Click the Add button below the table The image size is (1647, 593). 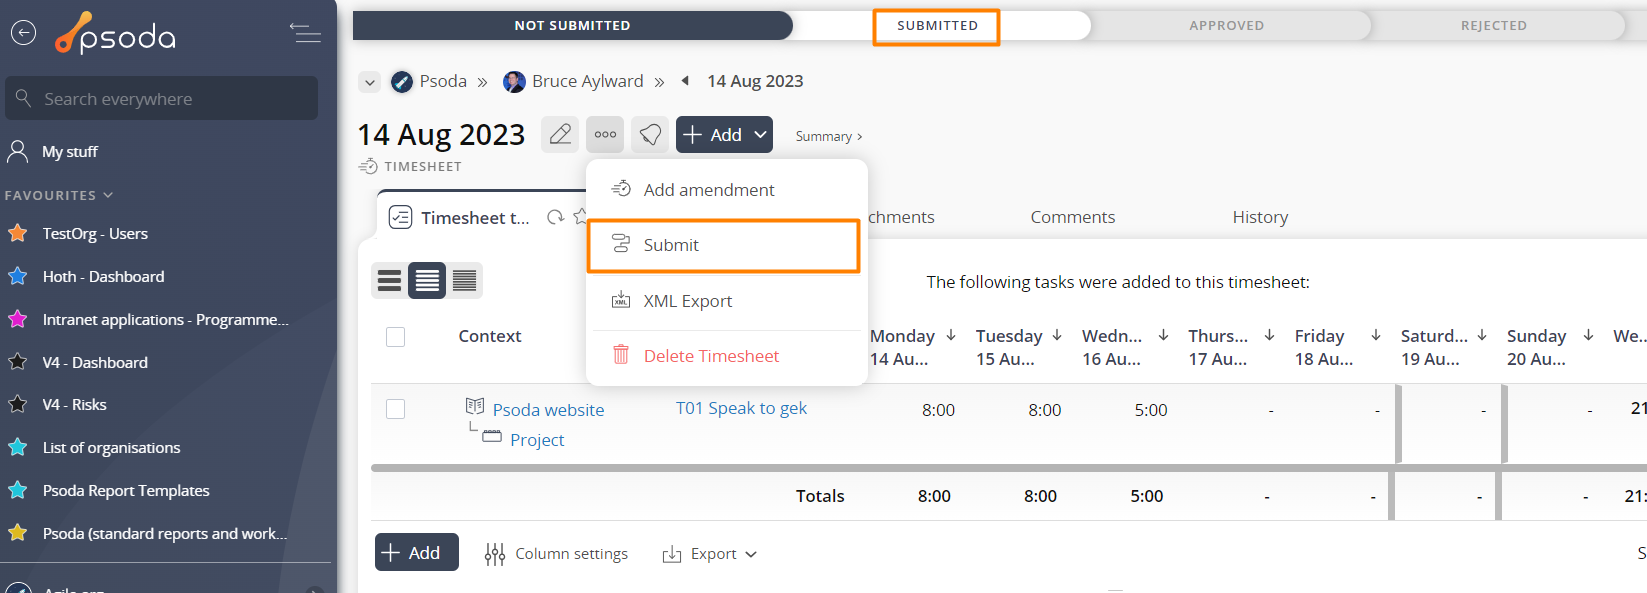416,552
